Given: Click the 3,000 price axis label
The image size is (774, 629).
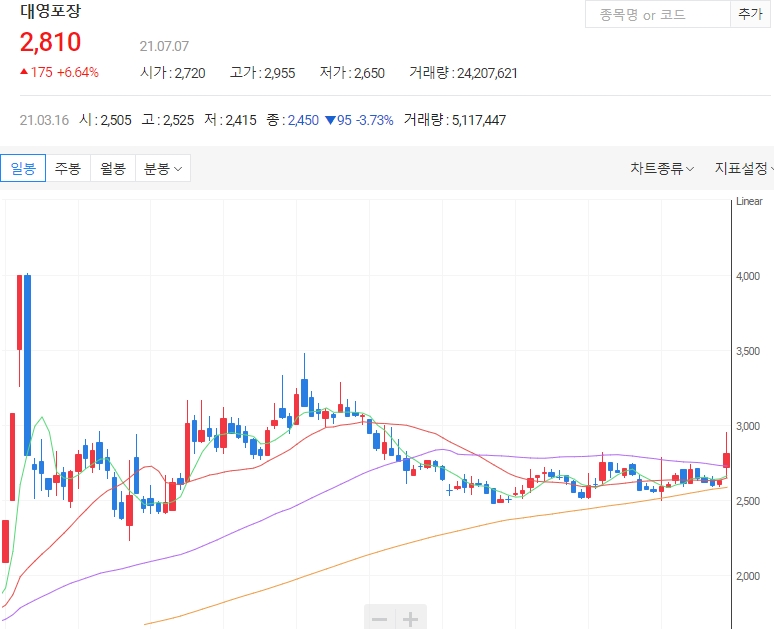Looking at the screenshot, I should [x=748, y=426].
